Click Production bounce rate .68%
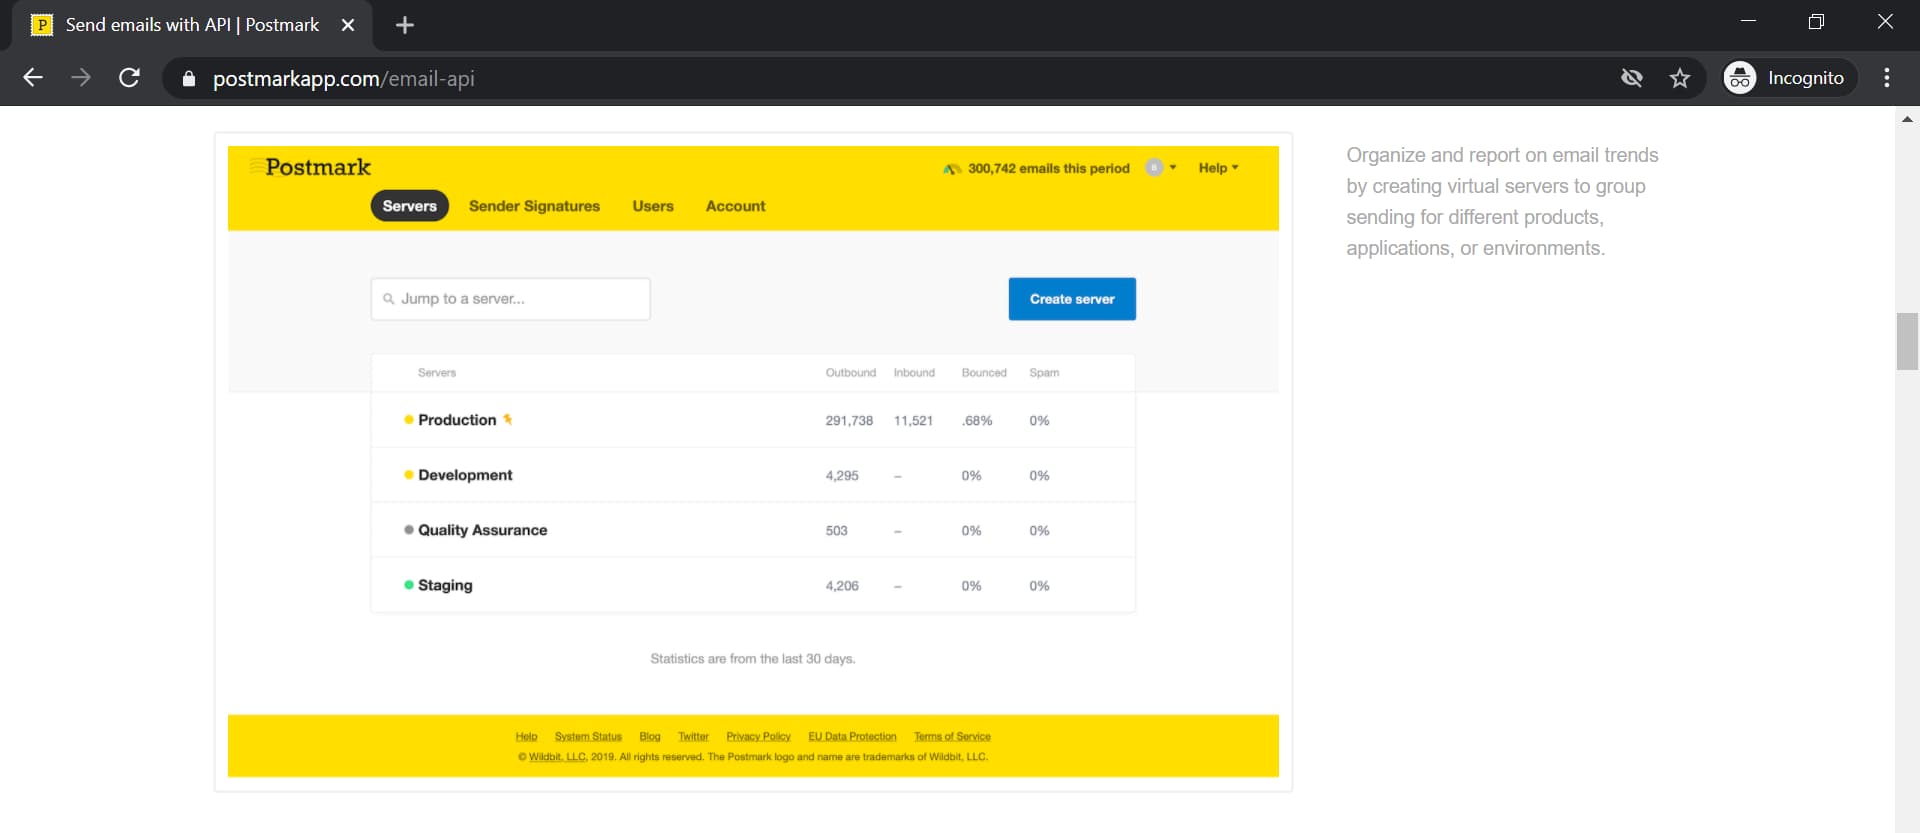The width and height of the screenshot is (1920, 833). coord(977,421)
